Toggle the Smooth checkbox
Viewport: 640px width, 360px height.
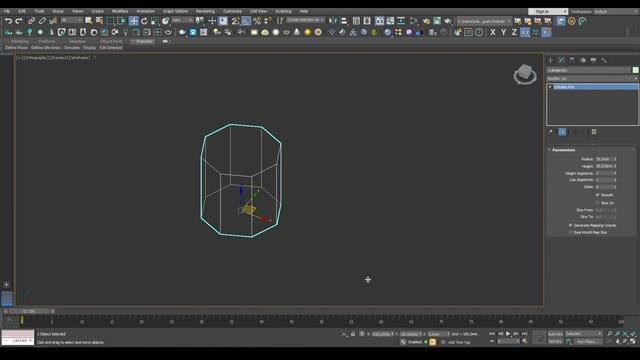point(598,195)
